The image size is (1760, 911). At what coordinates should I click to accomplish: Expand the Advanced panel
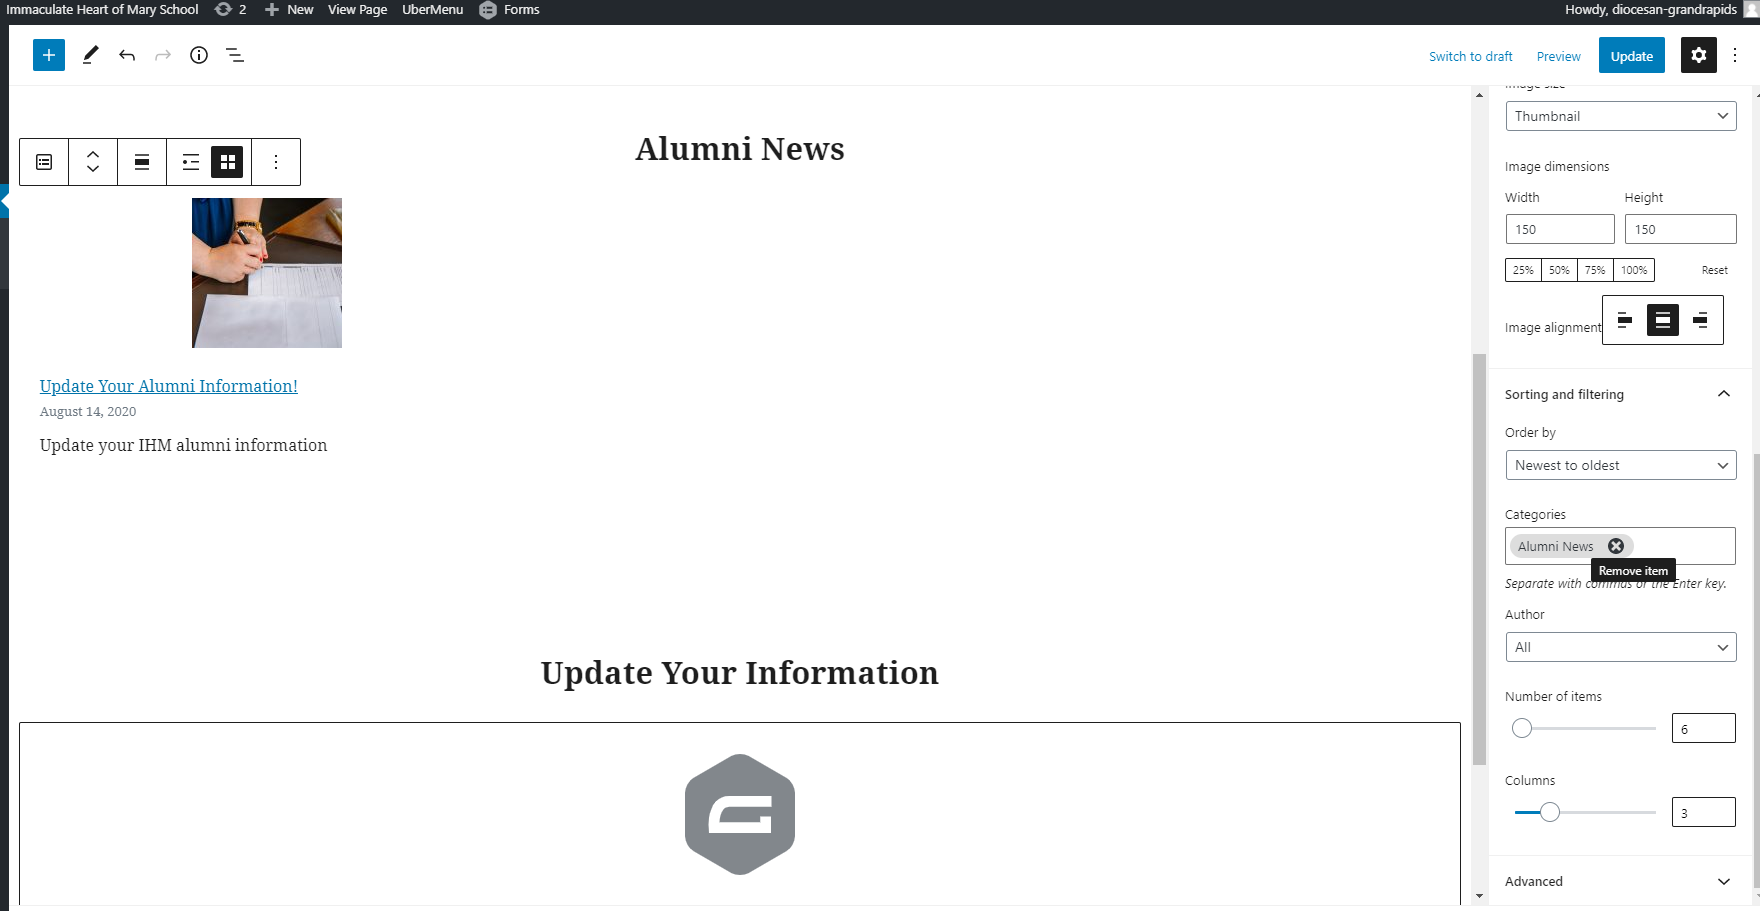pos(1618,881)
